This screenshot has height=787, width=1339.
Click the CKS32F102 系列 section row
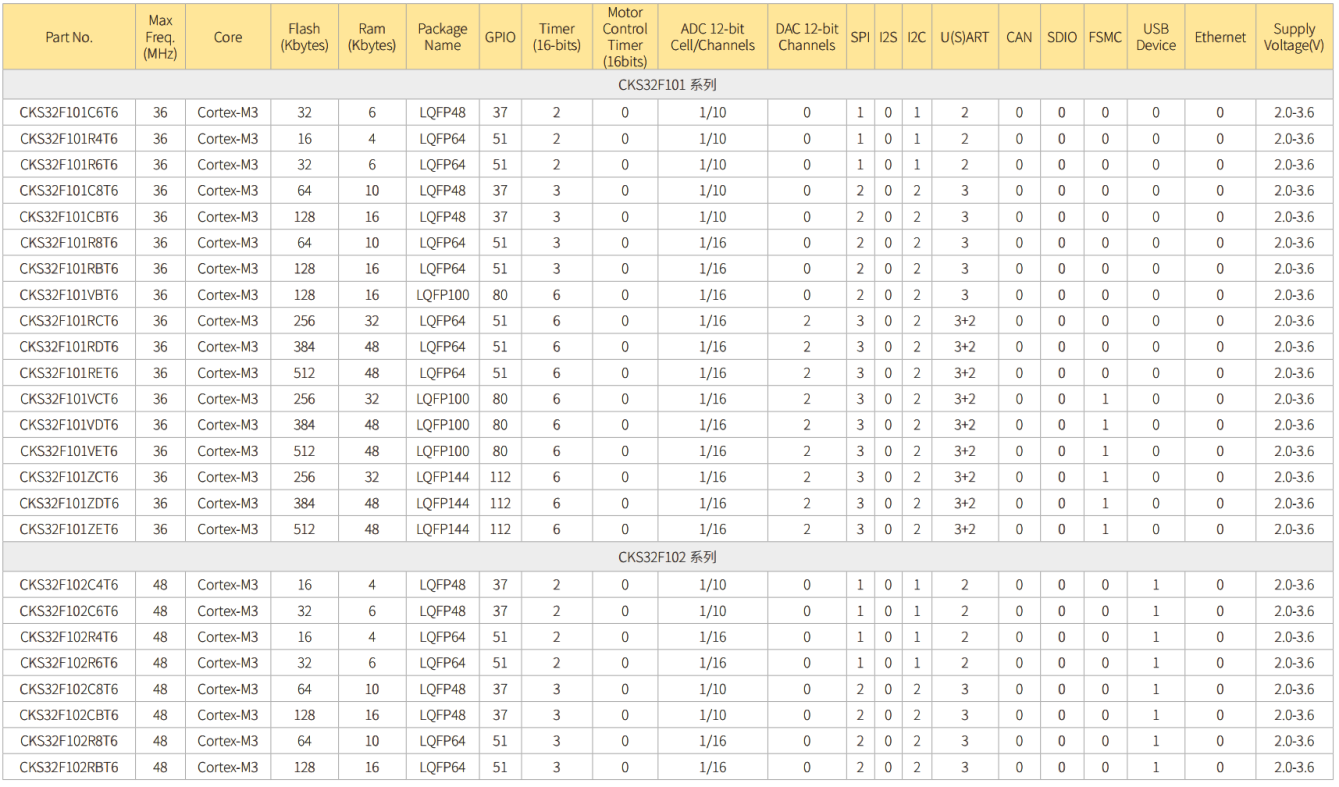pyautogui.click(x=668, y=557)
